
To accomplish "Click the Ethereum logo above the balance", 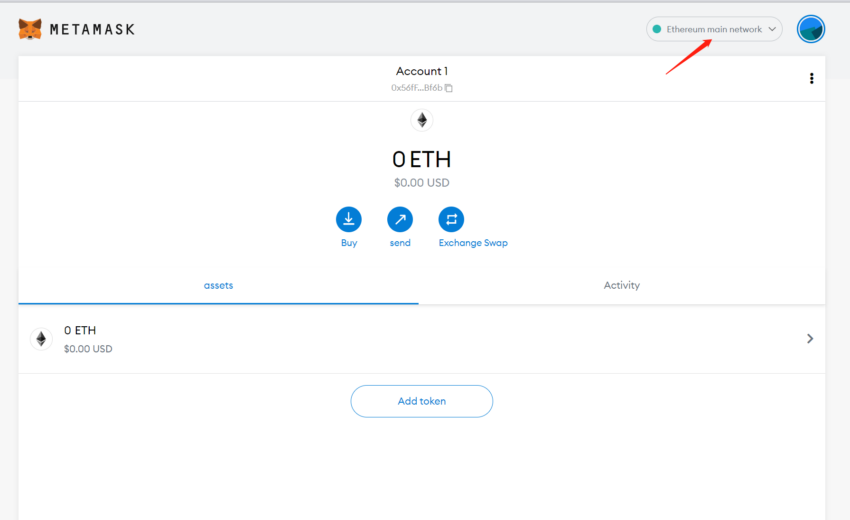I will click(x=422, y=120).
